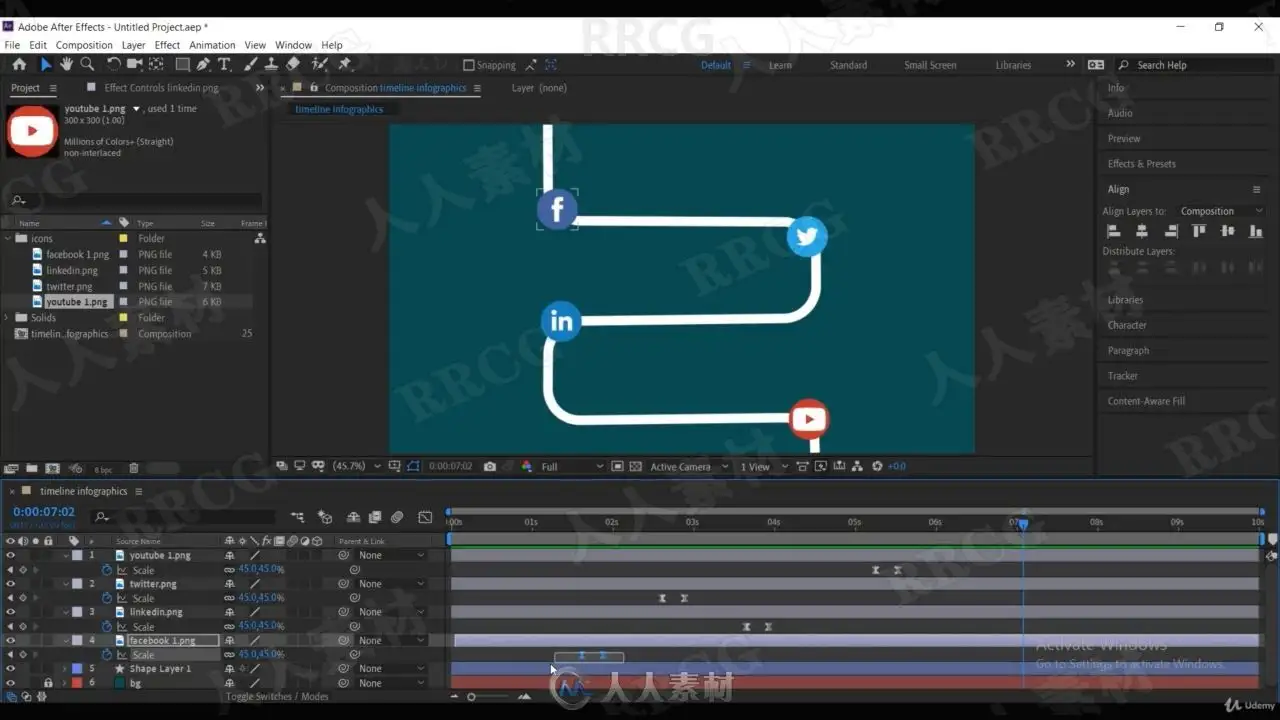Select the Horizontal Type tool
Image resolution: width=1280 pixels, height=720 pixels.
pos(224,64)
